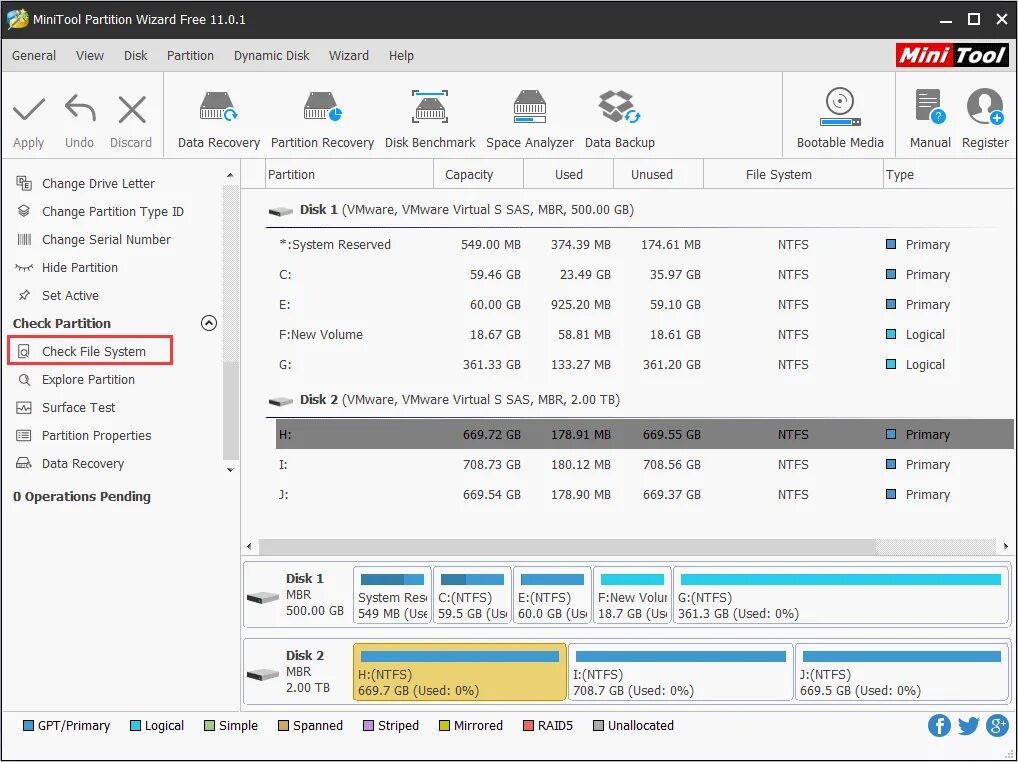Viewport: 1018px width, 762px height.
Task: Select the System Reserved partition row
Action: tap(645, 245)
